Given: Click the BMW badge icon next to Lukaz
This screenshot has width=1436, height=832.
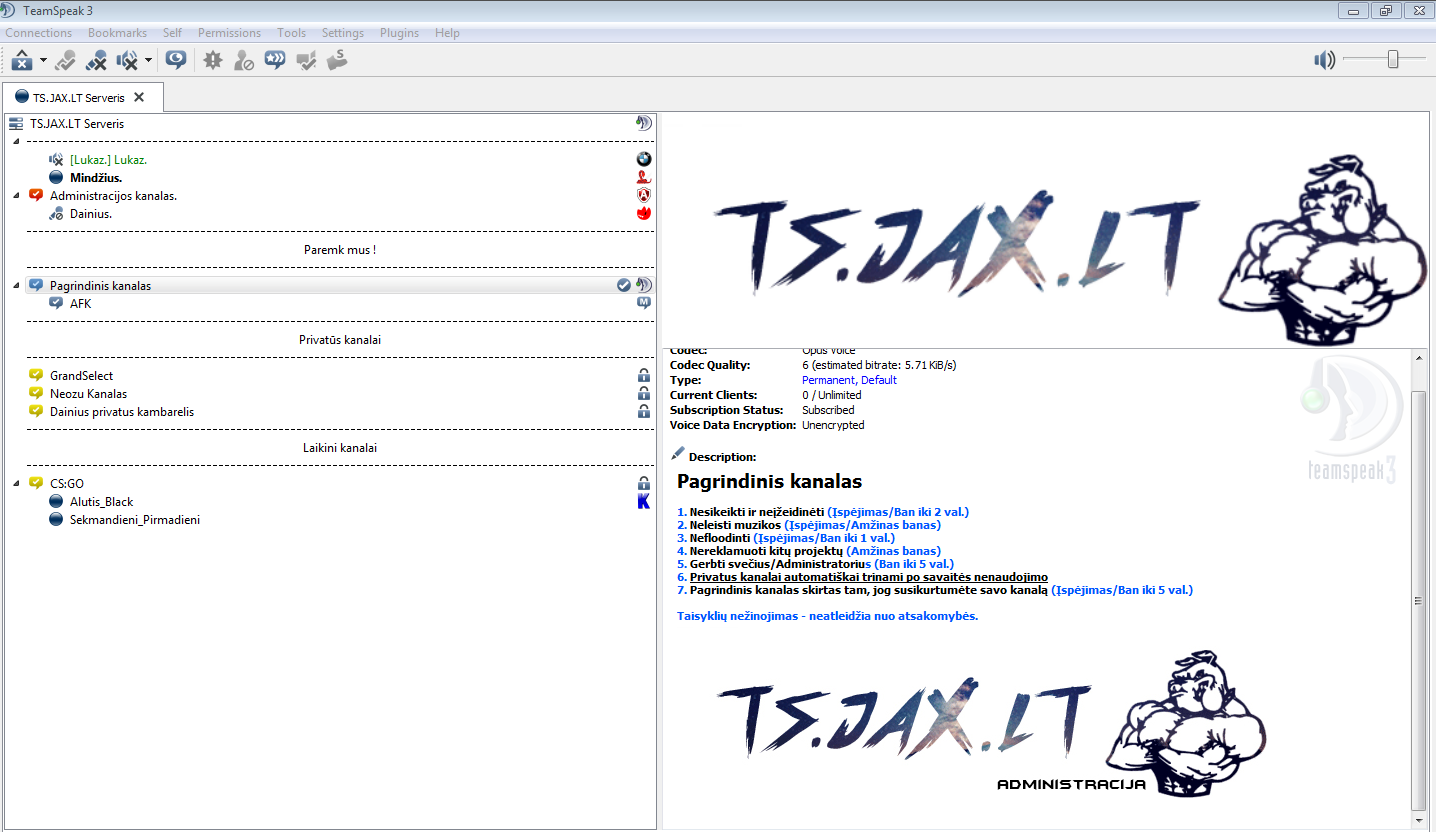Looking at the screenshot, I should [x=644, y=159].
